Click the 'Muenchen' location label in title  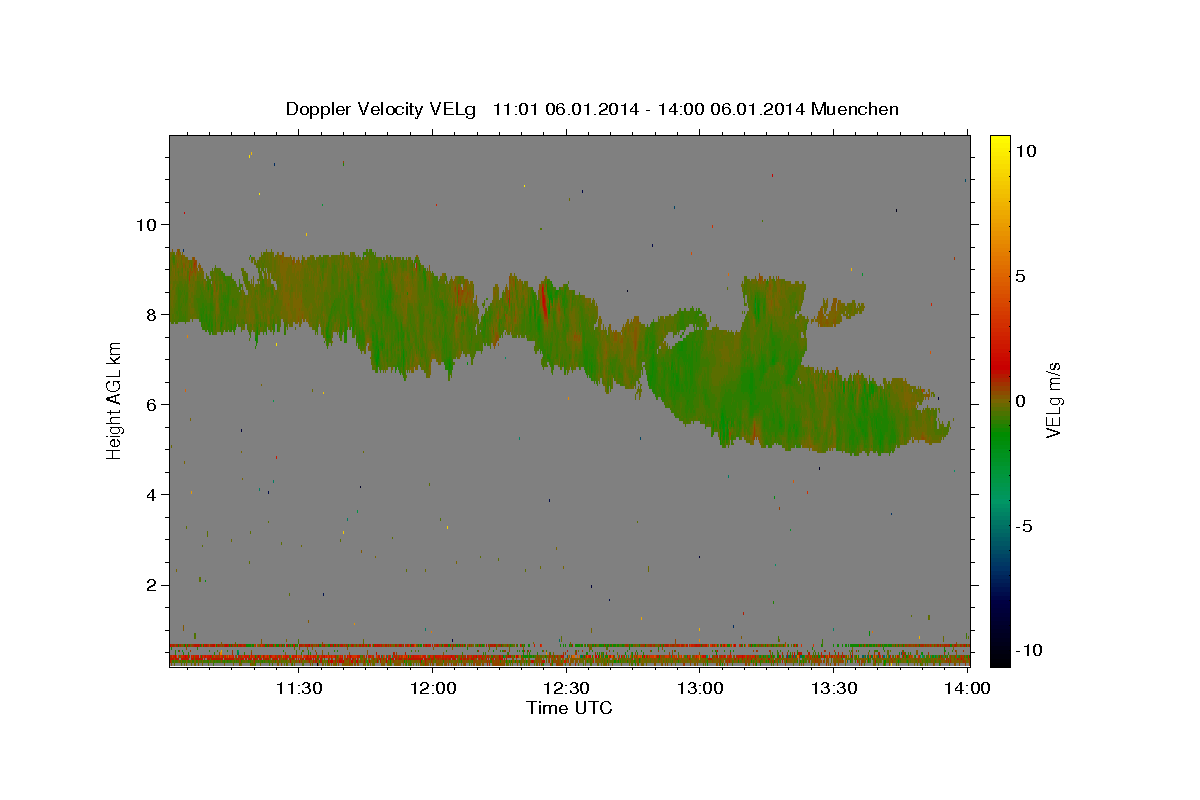(x=855, y=109)
